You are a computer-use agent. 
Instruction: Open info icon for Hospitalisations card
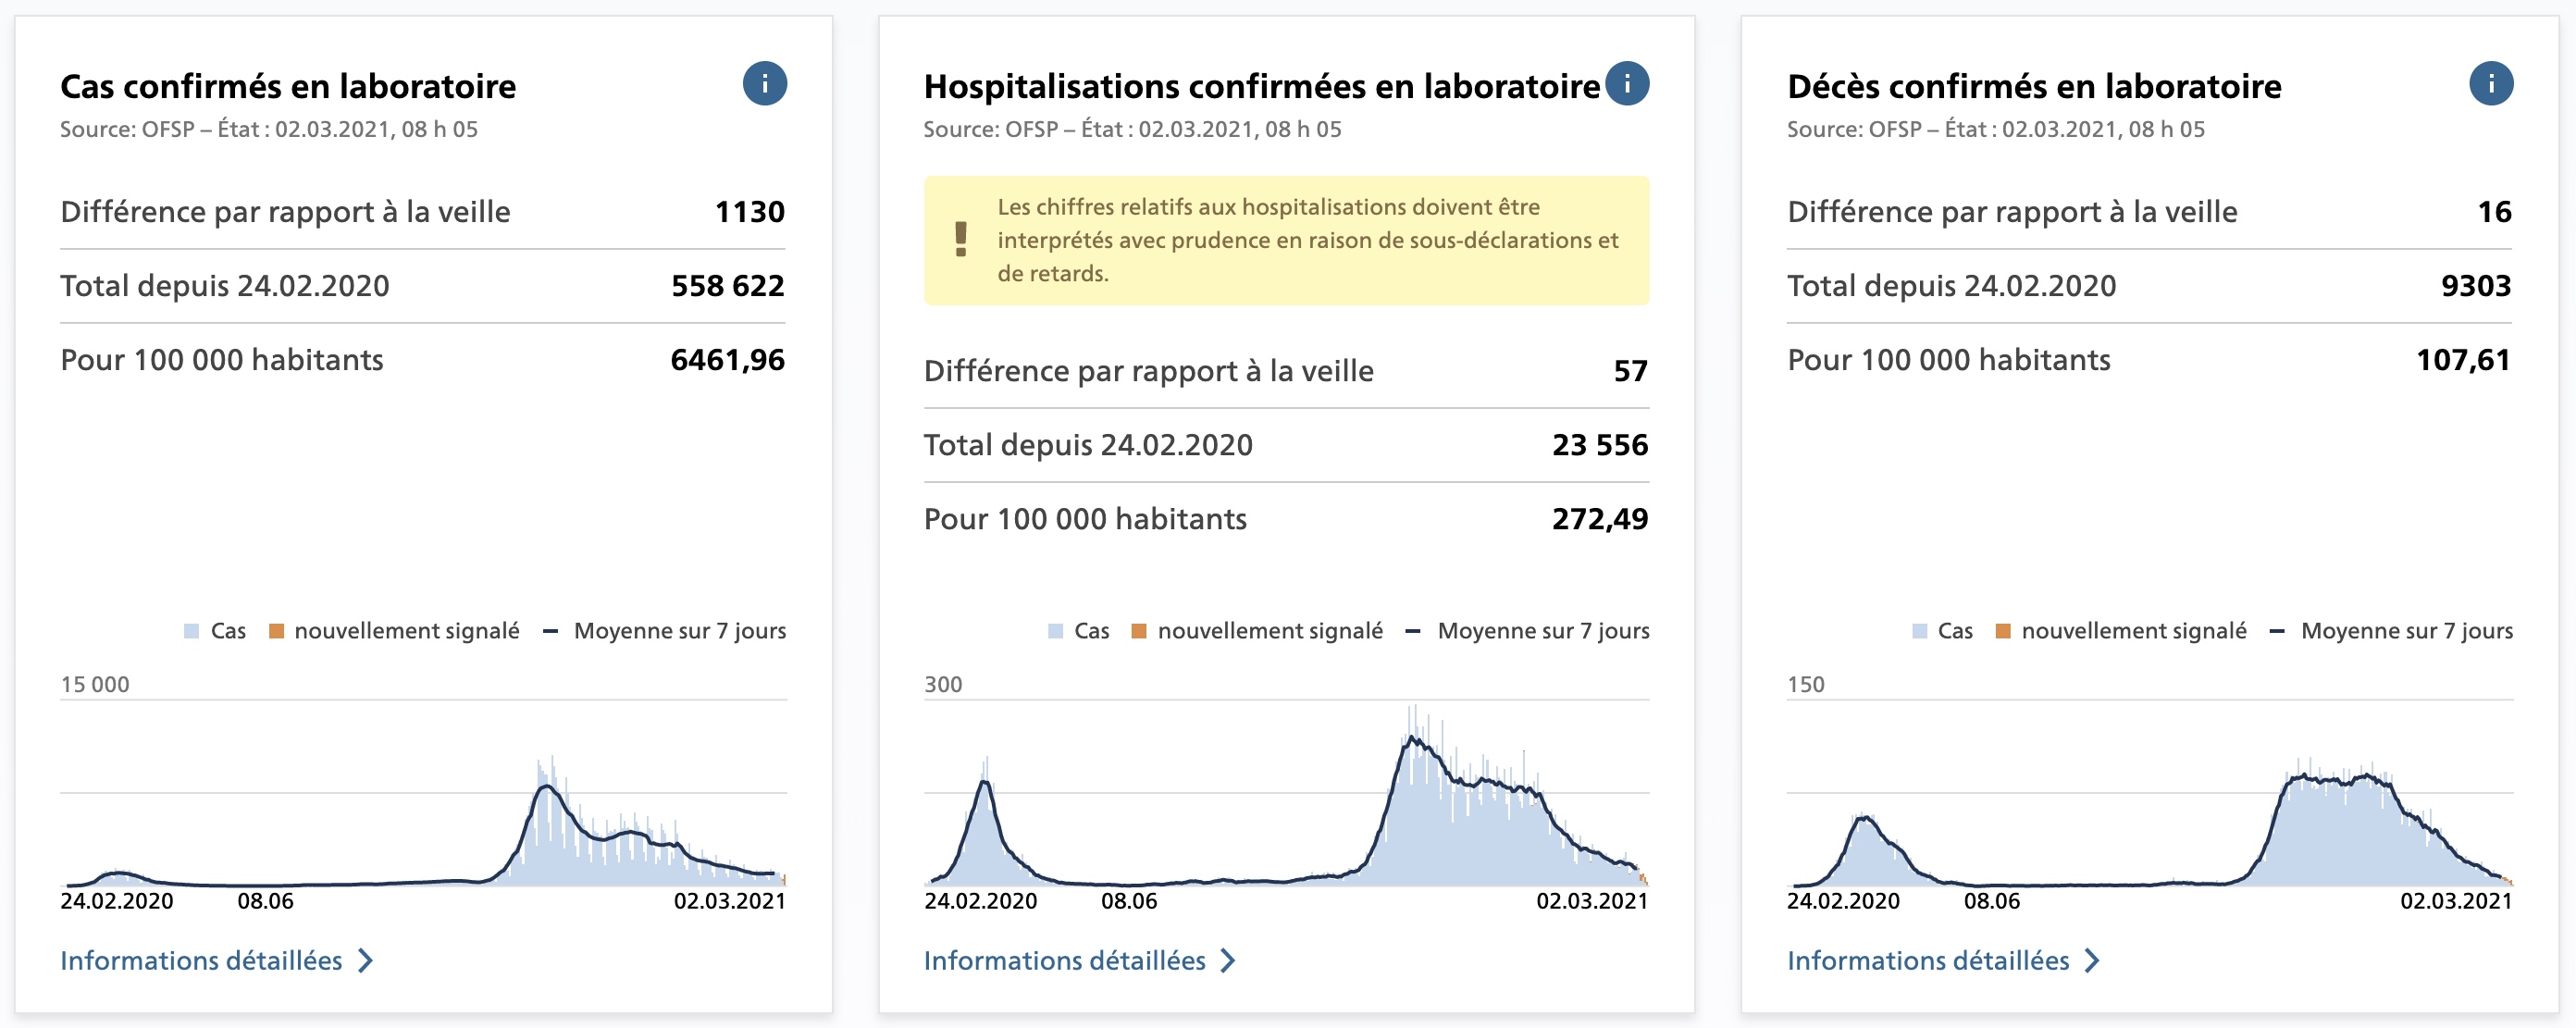point(1627,84)
